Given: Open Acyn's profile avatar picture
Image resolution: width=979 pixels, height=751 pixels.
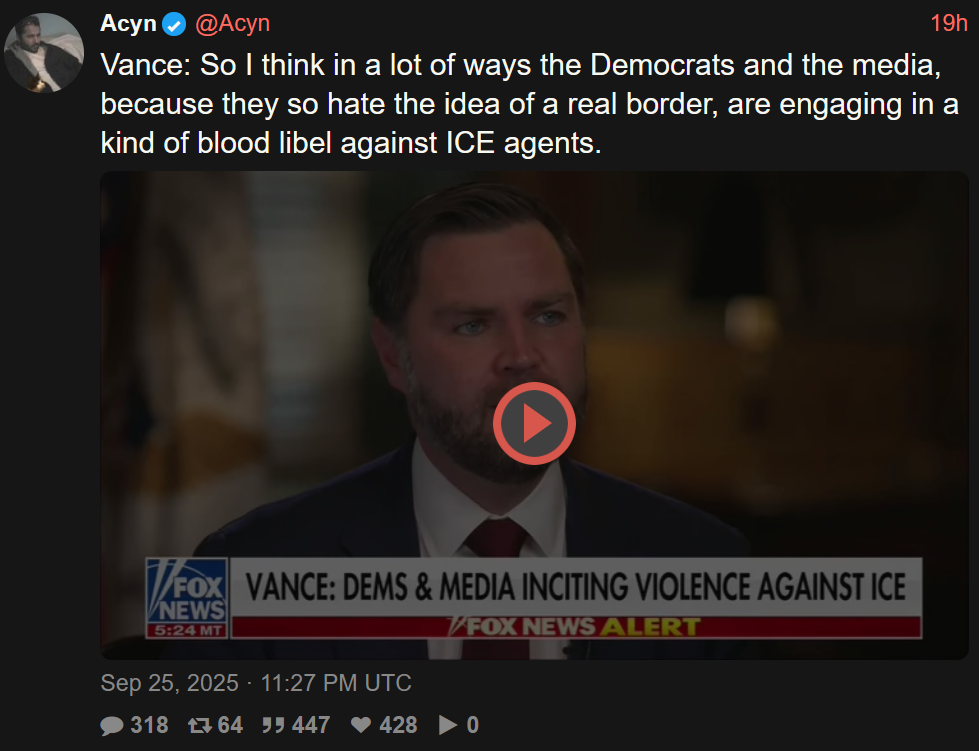Looking at the screenshot, I should (x=42, y=54).
